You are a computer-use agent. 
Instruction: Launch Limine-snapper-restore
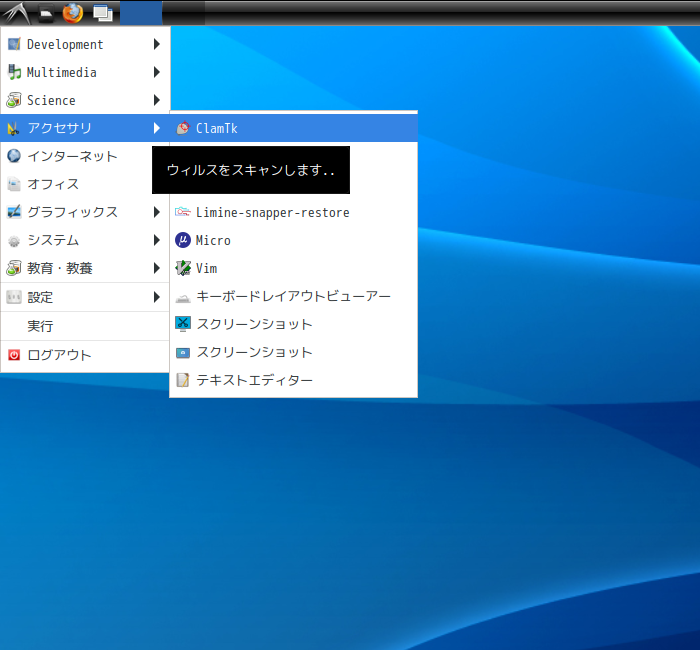pyautogui.click(x=294, y=212)
